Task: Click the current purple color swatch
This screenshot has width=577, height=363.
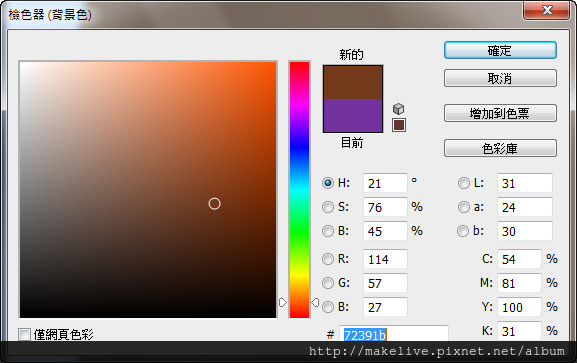Action: point(353,116)
